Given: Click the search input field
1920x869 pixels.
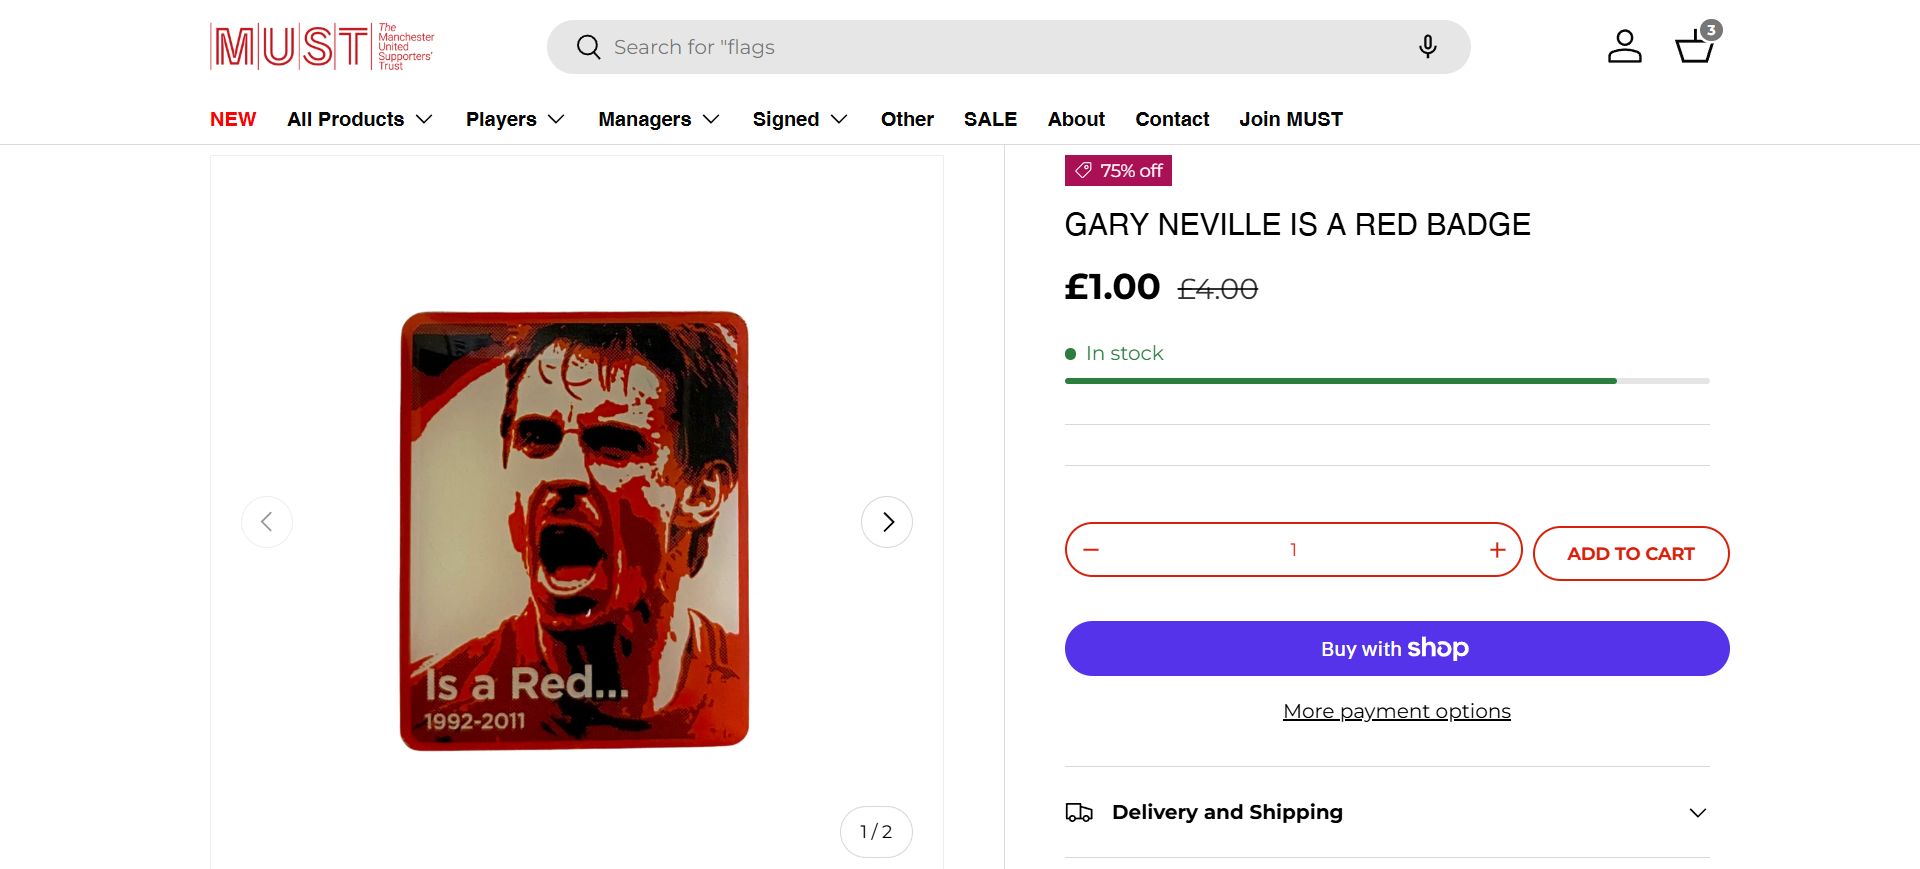Looking at the screenshot, I should tap(1000, 47).
